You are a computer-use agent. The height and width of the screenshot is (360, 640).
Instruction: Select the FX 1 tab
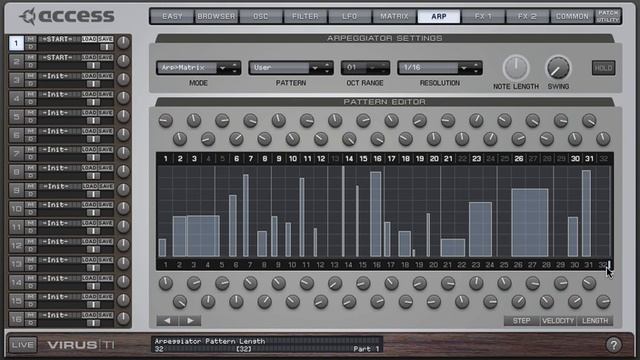coord(483,17)
